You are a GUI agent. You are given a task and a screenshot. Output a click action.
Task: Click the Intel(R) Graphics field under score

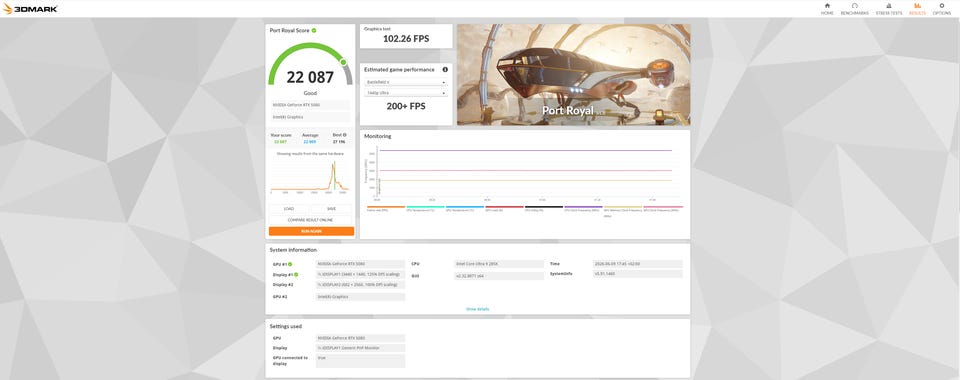coord(310,117)
